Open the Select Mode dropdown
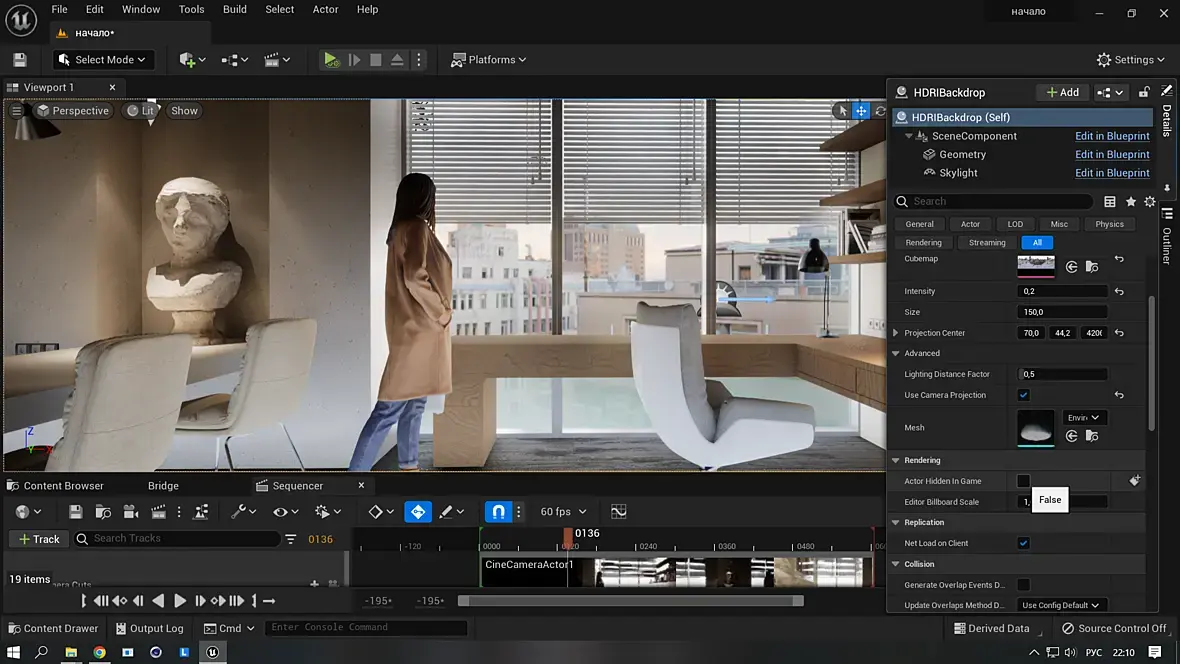The width and height of the screenshot is (1180, 664). (104, 60)
